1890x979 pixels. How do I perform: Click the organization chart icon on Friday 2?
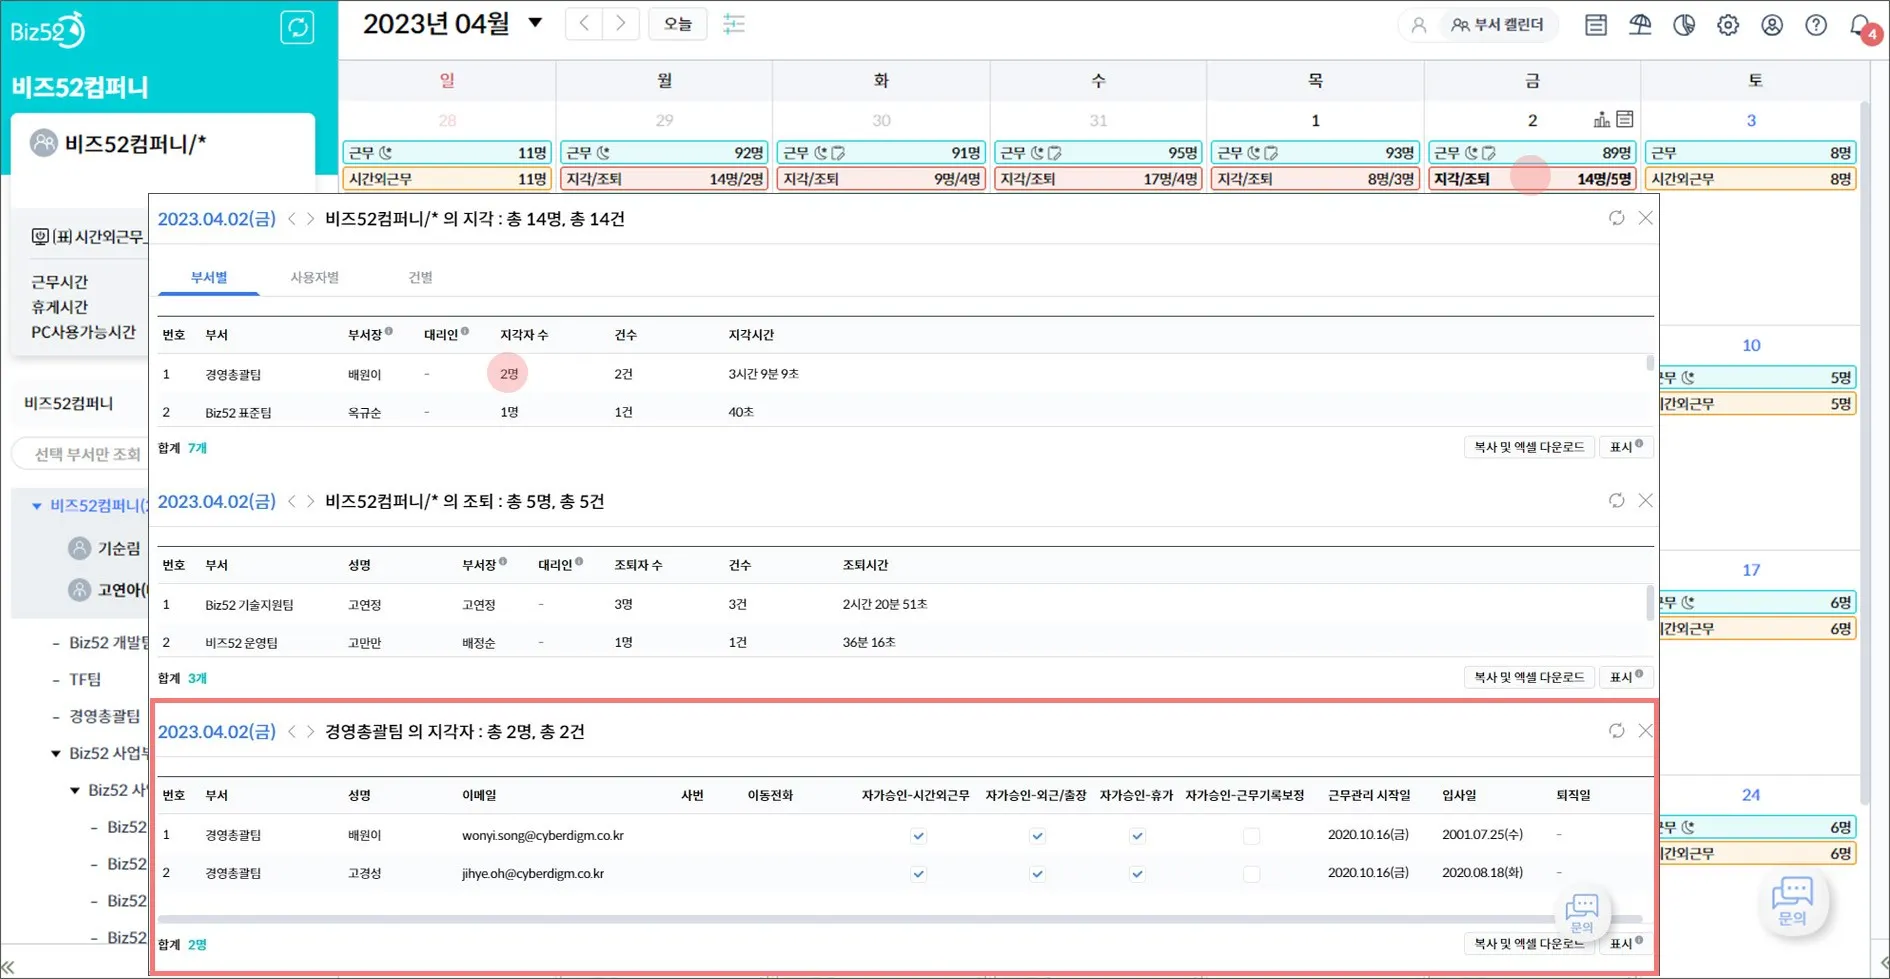click(x=1602, y=120)
